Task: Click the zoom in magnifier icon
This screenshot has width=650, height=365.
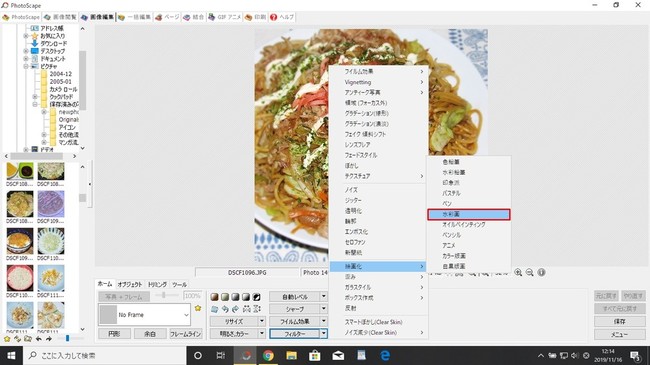Action: [518, 273]
